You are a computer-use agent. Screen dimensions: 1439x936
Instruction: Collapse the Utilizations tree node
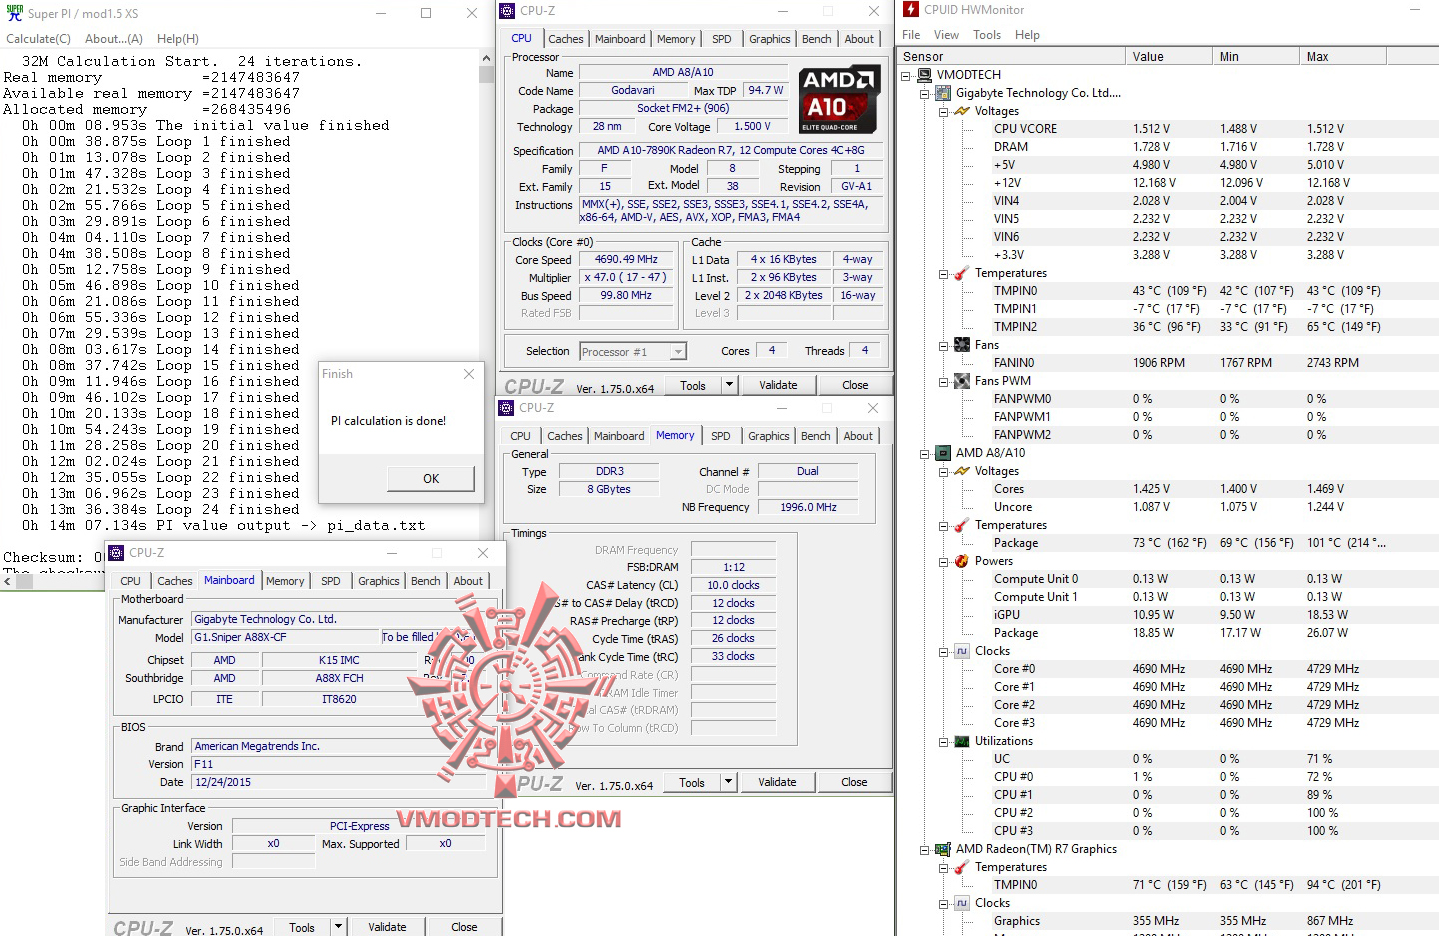pyautogui.click(x=943, y=741)
